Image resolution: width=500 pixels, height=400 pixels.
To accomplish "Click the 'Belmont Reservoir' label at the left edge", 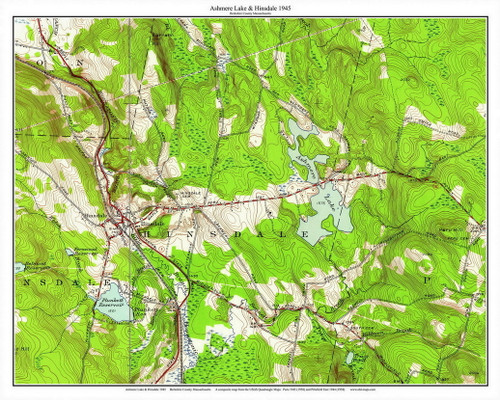I will click(x=39, y=267).
